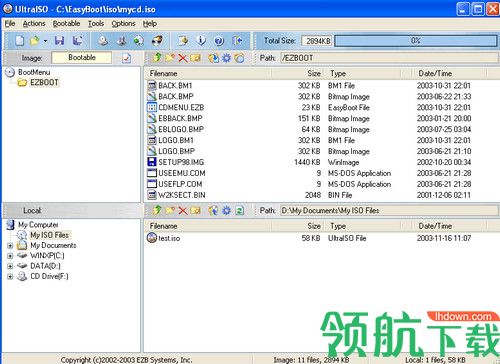Expand the DATA(D:) drive node

(10, 266)
